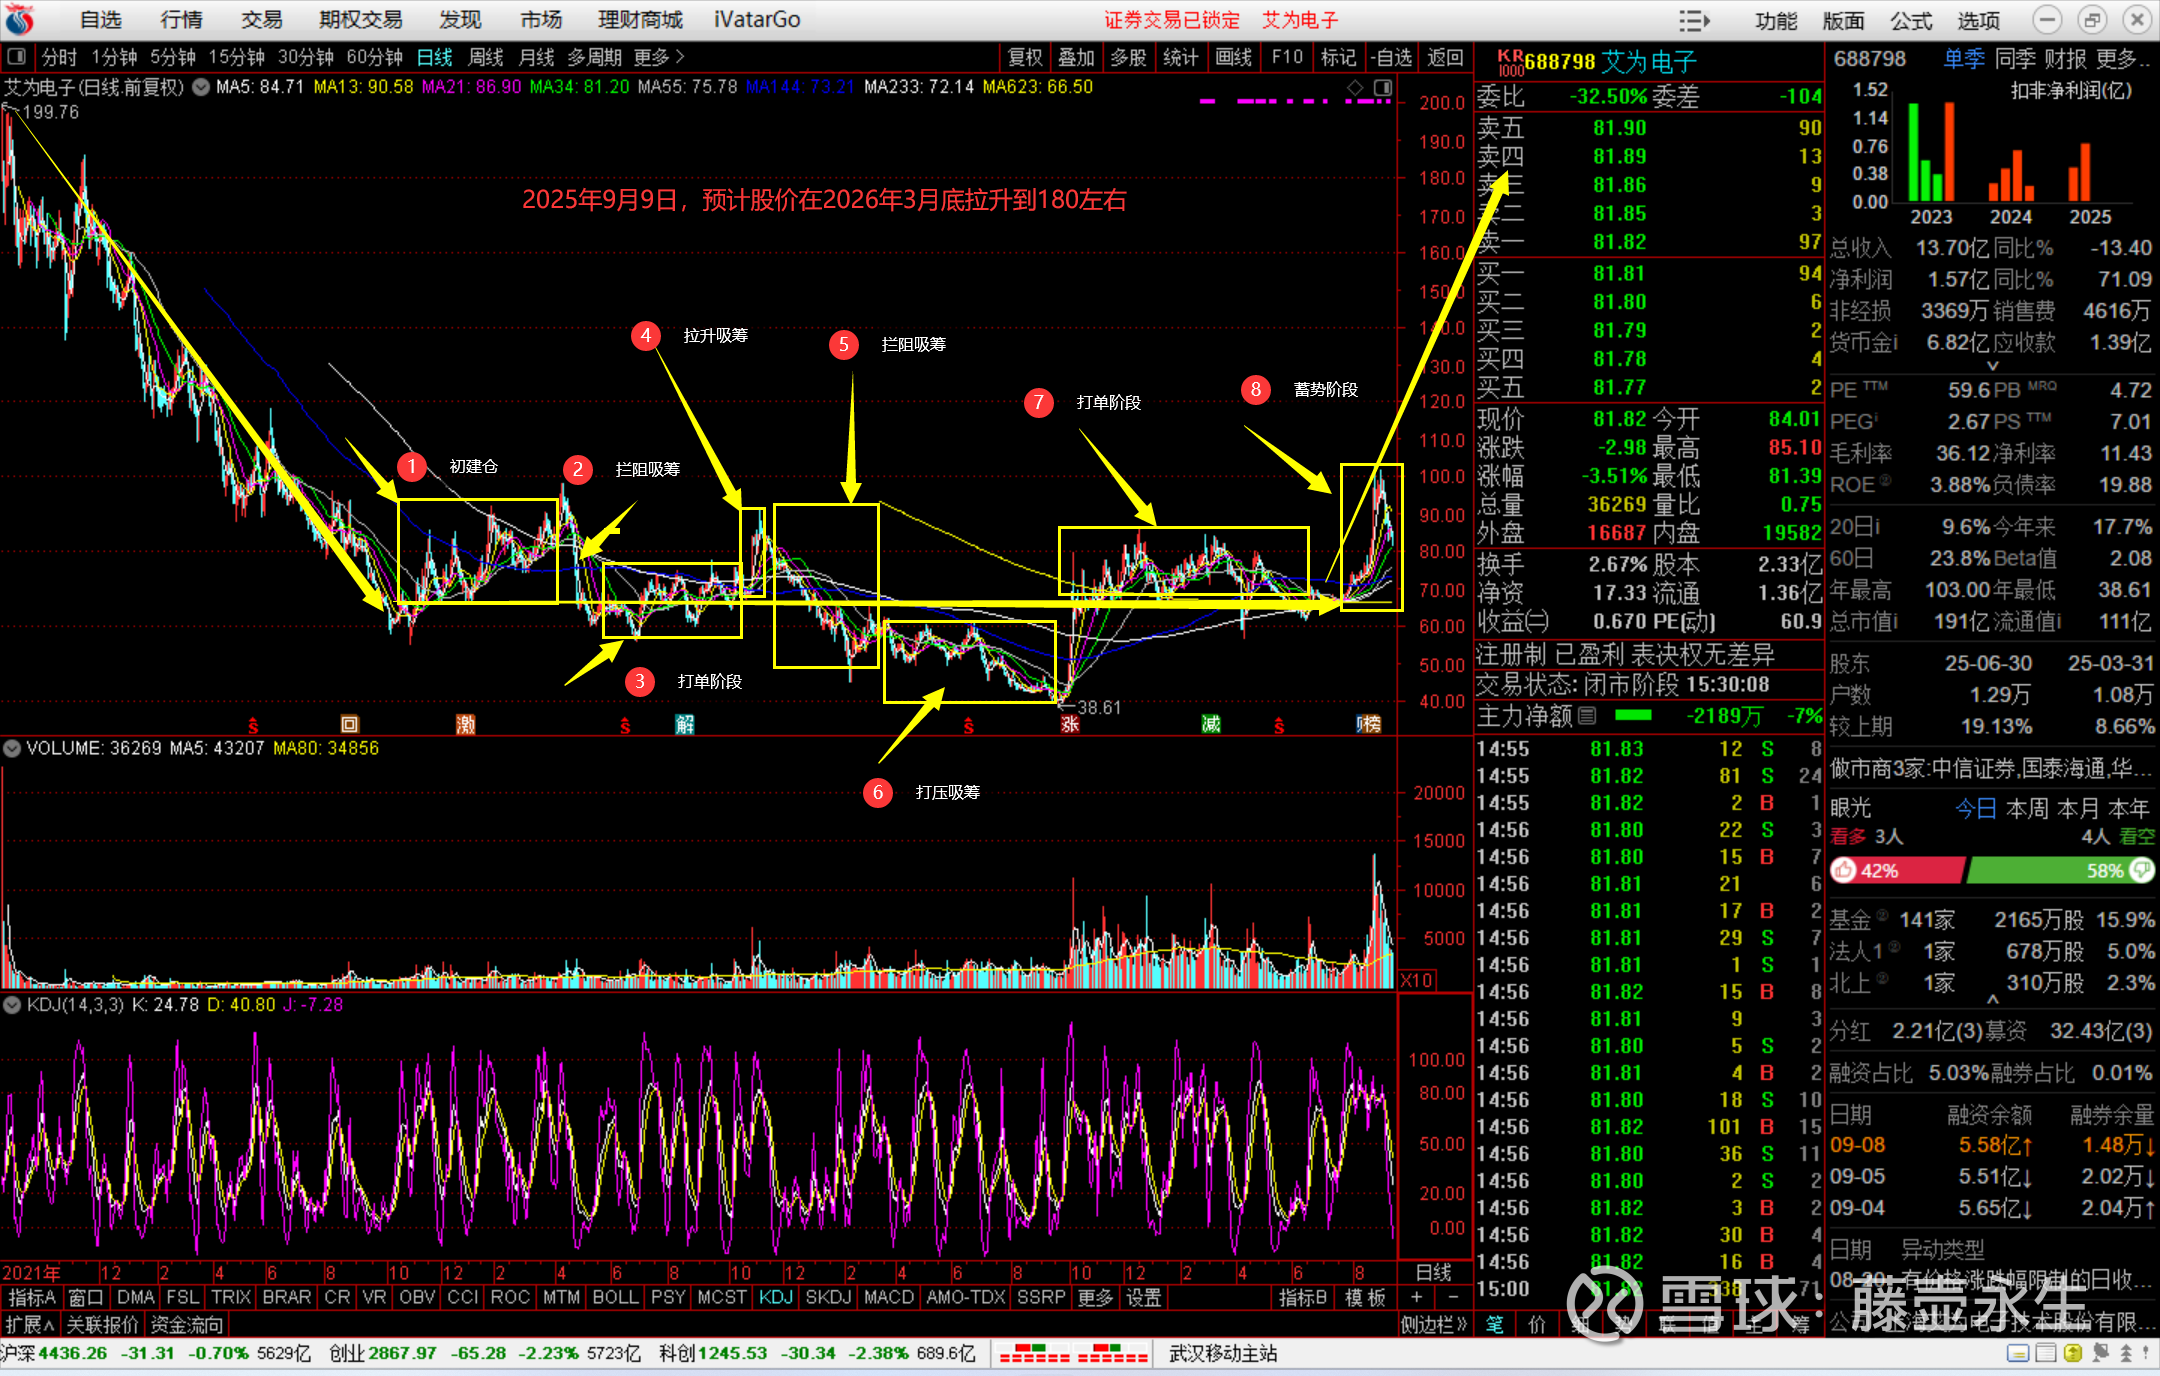Select MACD in the indicator bar

[x=888, y=1297]
